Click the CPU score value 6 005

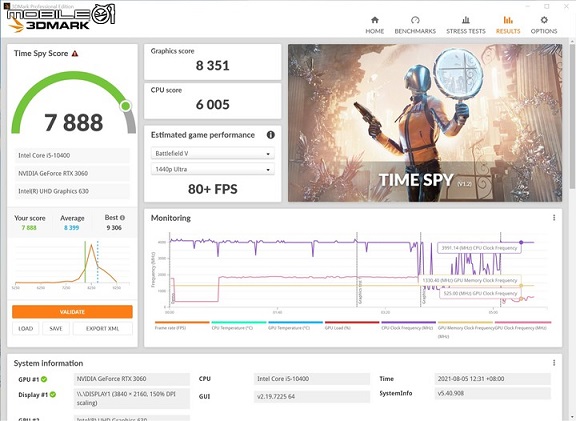click(x=212, y=105)
